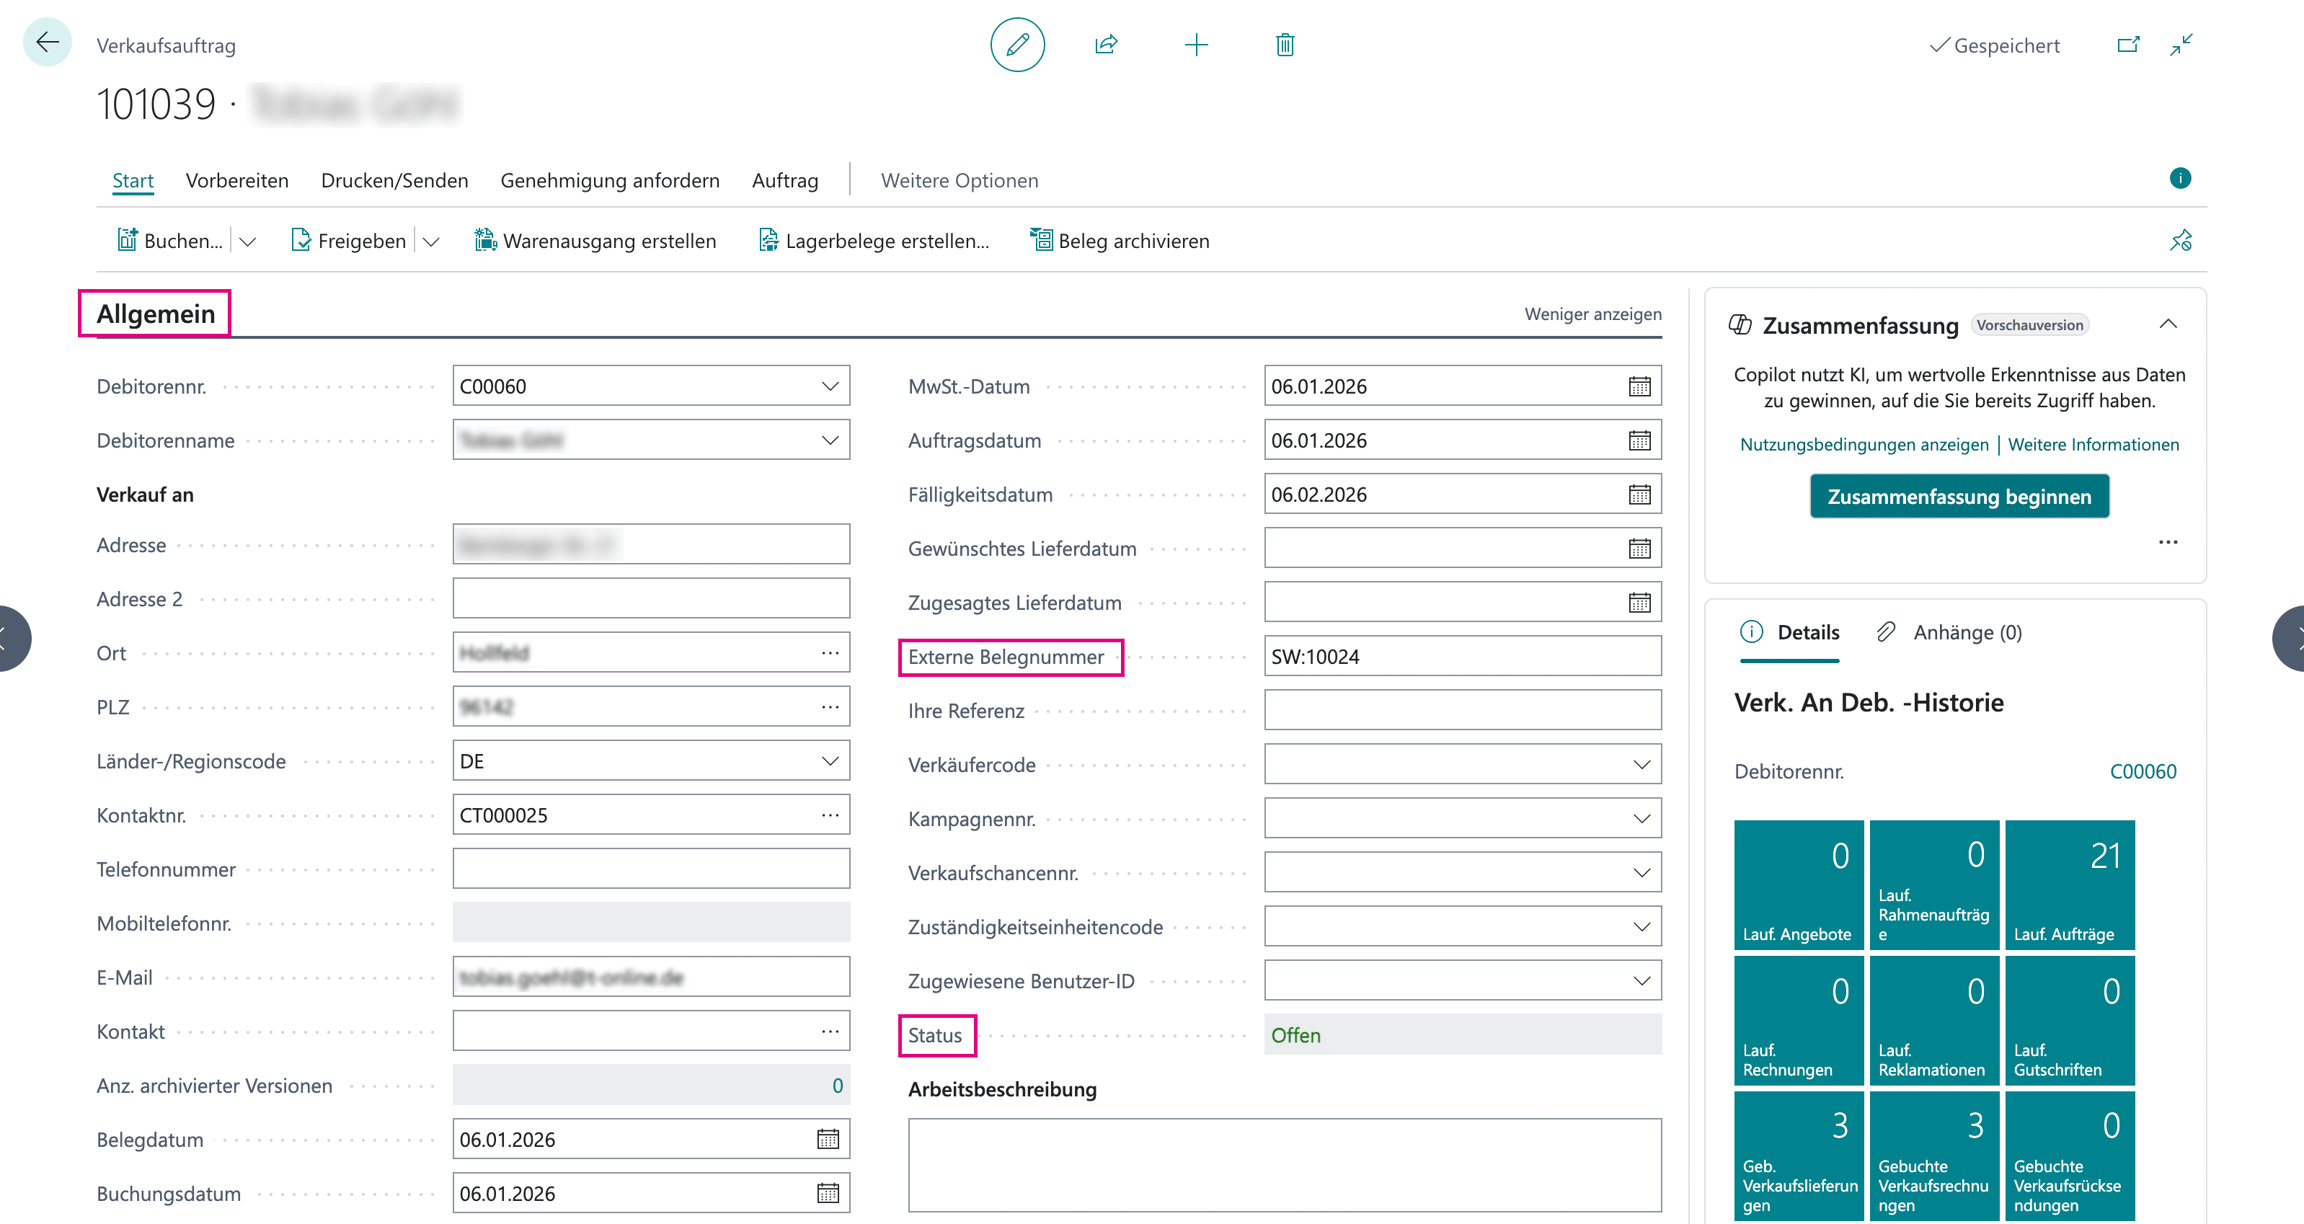
Task: Click the Kontaktnr. lookup ellipsis
Action: (830, 815)
